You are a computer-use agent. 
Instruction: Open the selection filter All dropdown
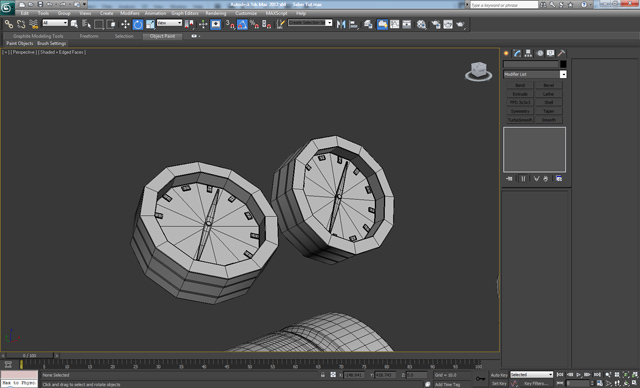click(x=55, y=23)
